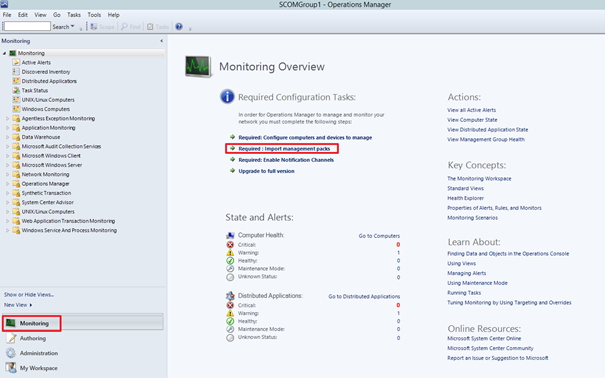Image resolution: width=605 pixels, height=378 pixels.
Task: Open Monitoring Scenarios key concept link
Action: point(472,218)
